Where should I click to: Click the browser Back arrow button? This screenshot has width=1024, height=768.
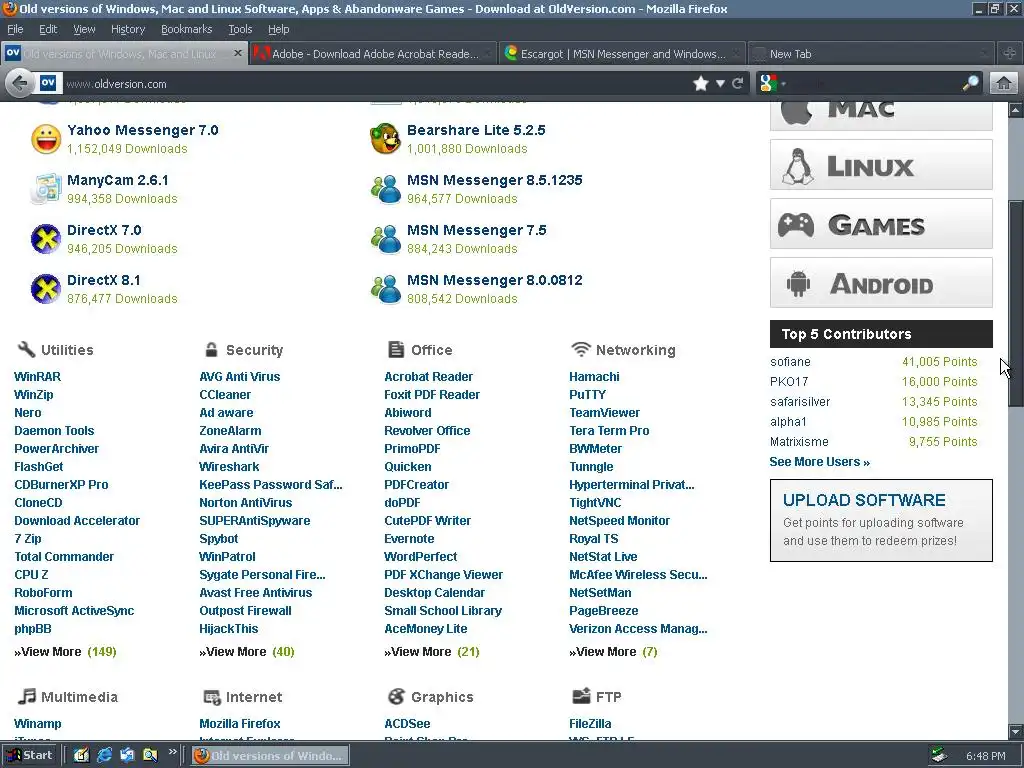(x=19, y=83)
